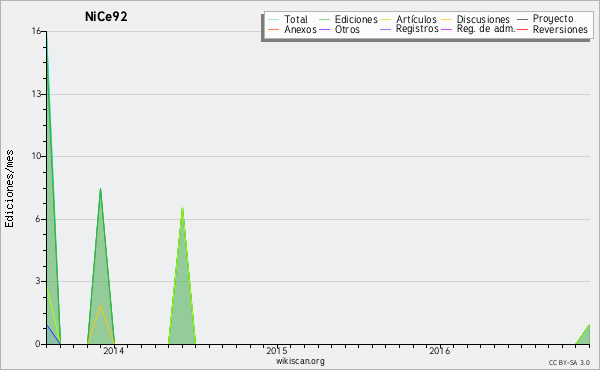The height and width of the screenshot is (370, 600).
Task: Click the Ediciones legend entry
Action: (356, 19)
